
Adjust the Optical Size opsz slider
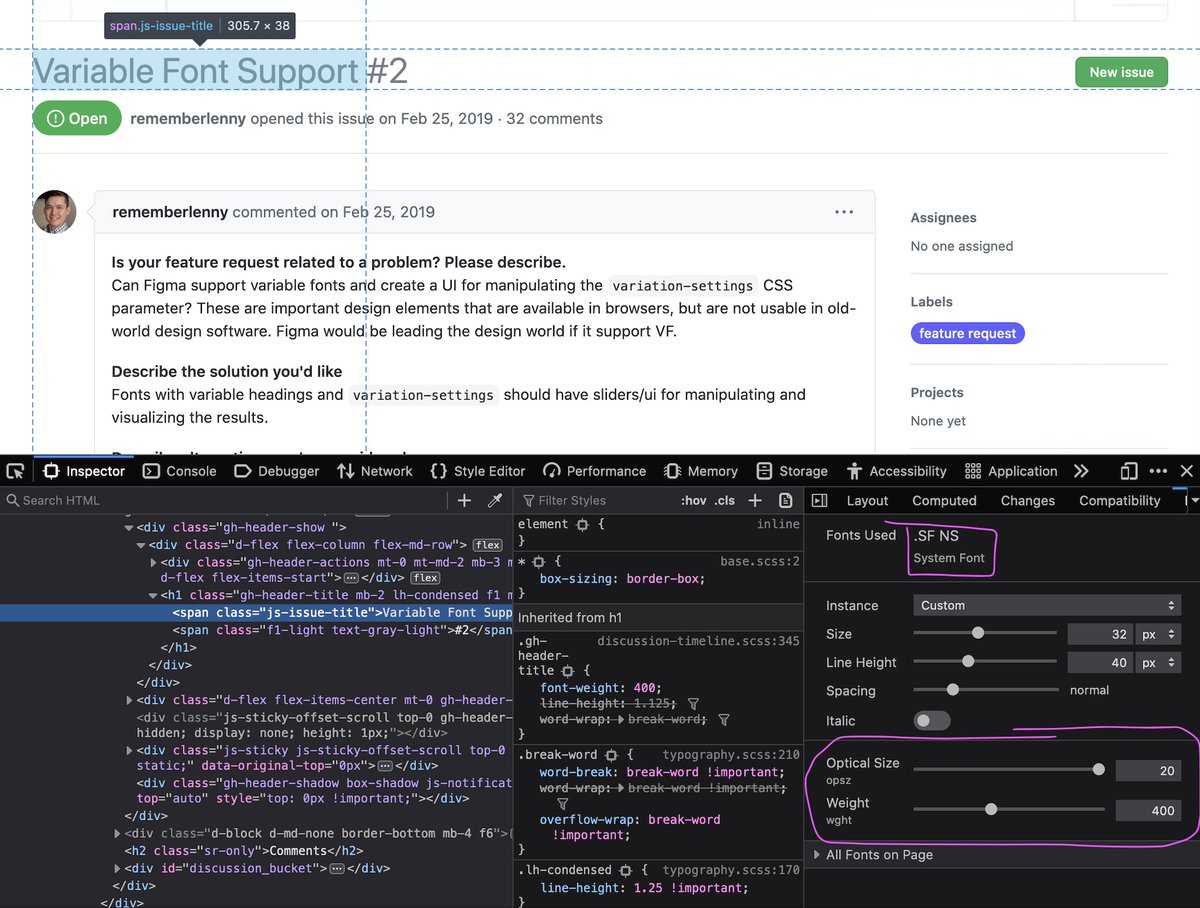[1009, 769]
